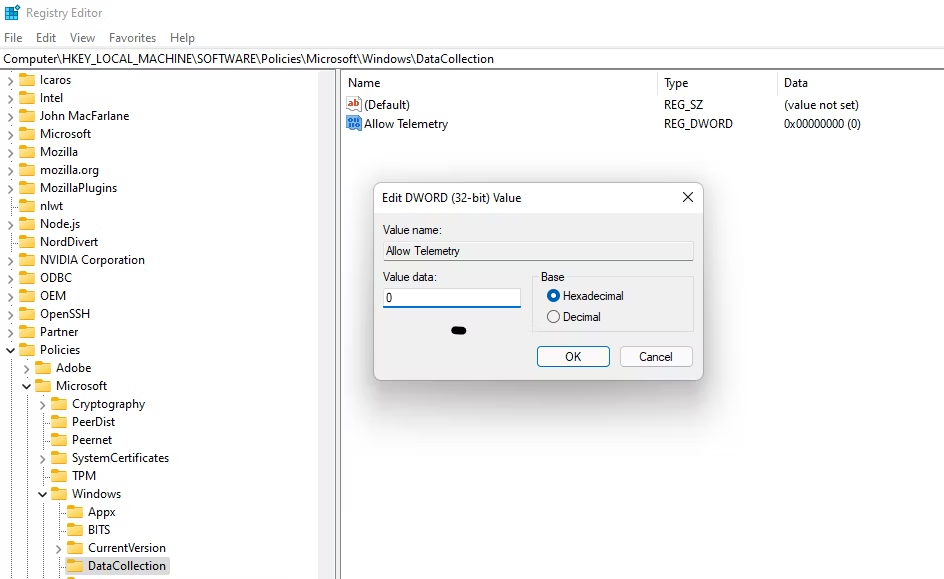Open the Favorites menu

pos(132,37)
